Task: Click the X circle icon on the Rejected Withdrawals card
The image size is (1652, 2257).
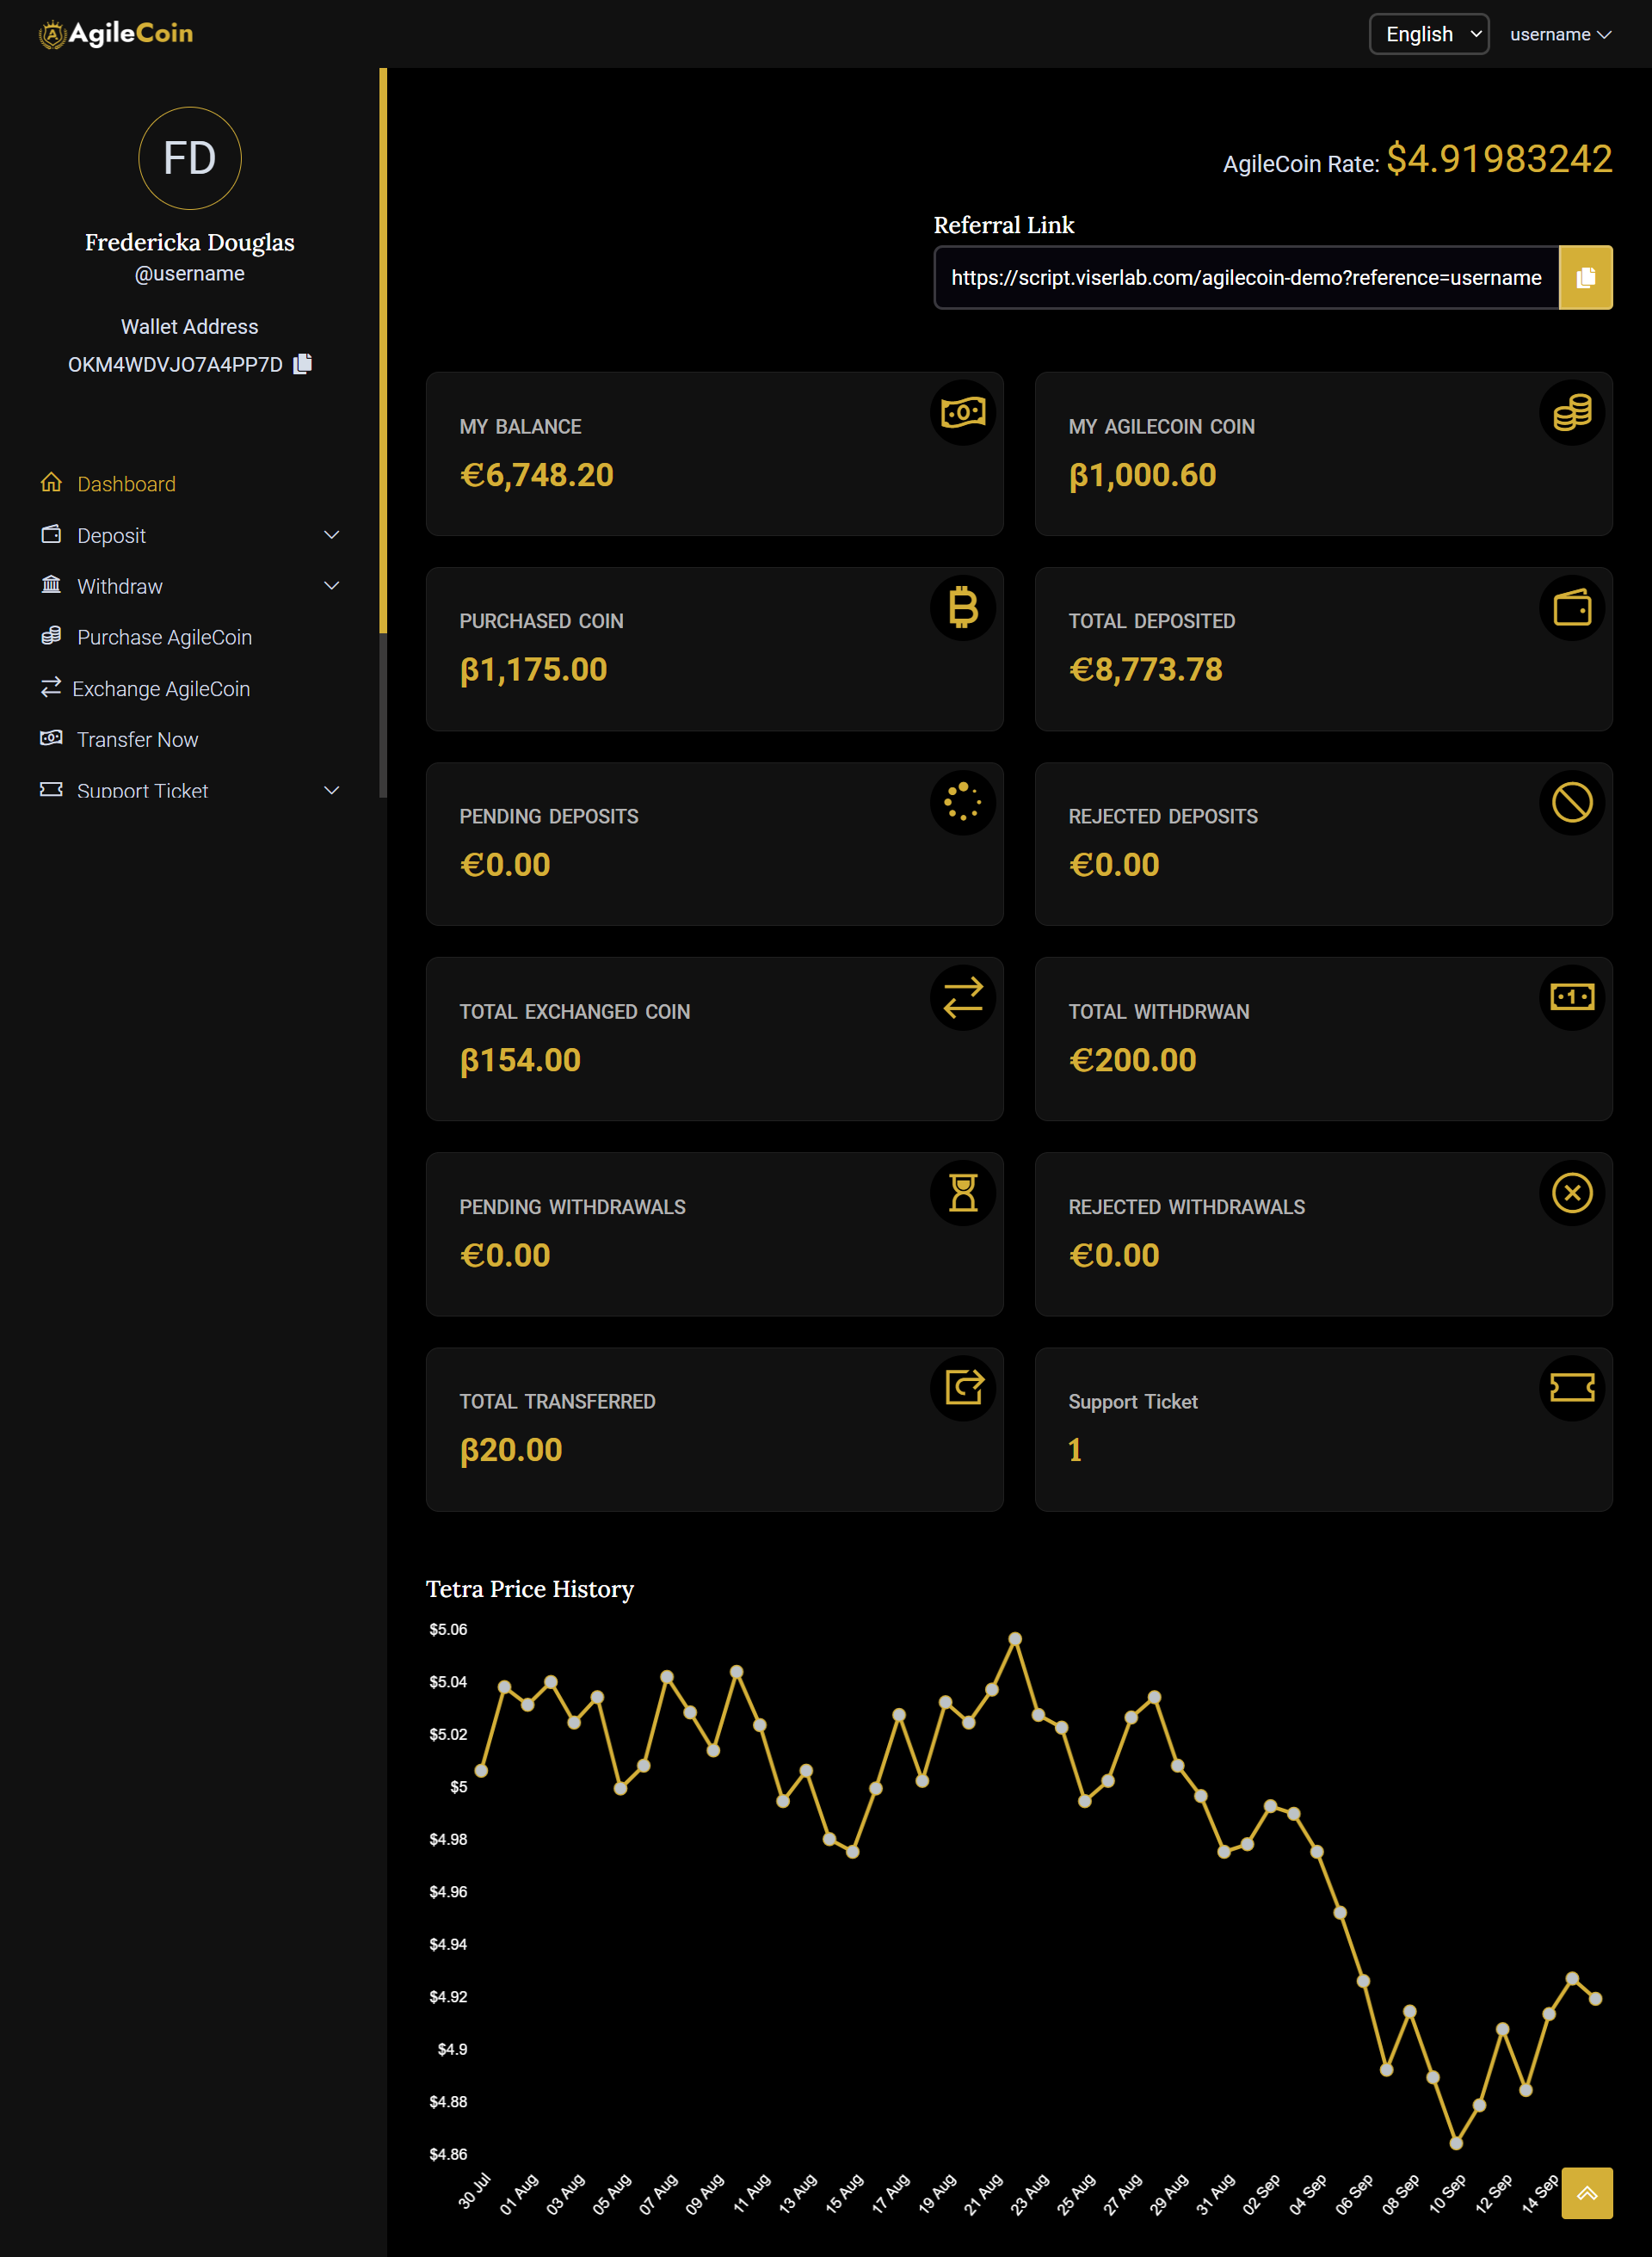Action: click(x=1572, y=1192)
